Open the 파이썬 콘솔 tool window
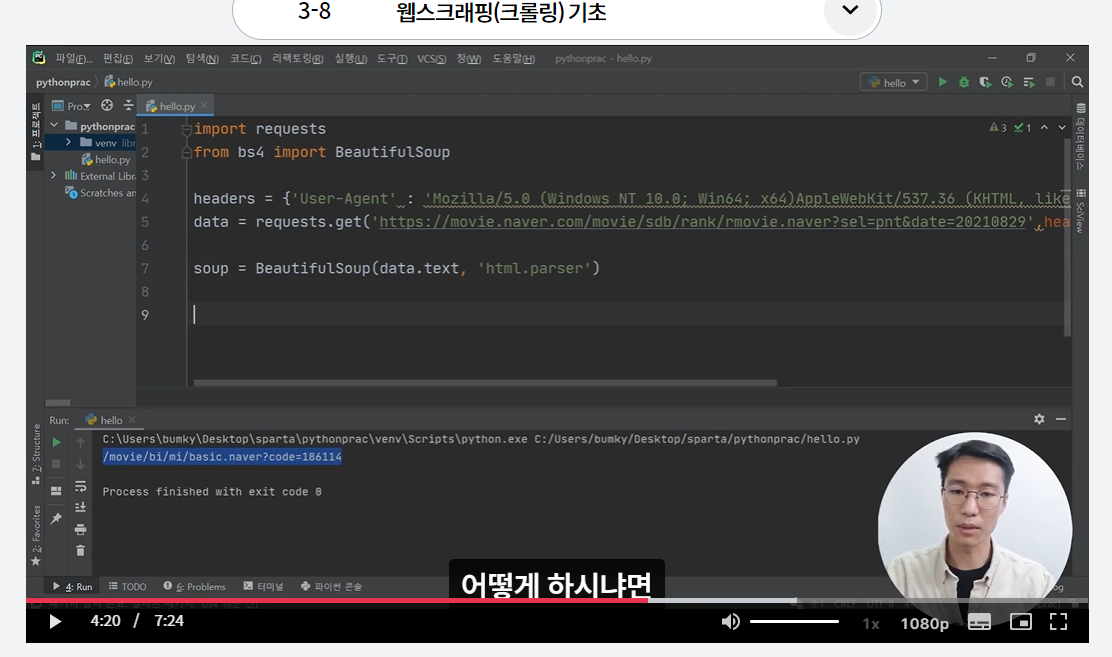1112x657 pixels. click(x=331, y=587)
